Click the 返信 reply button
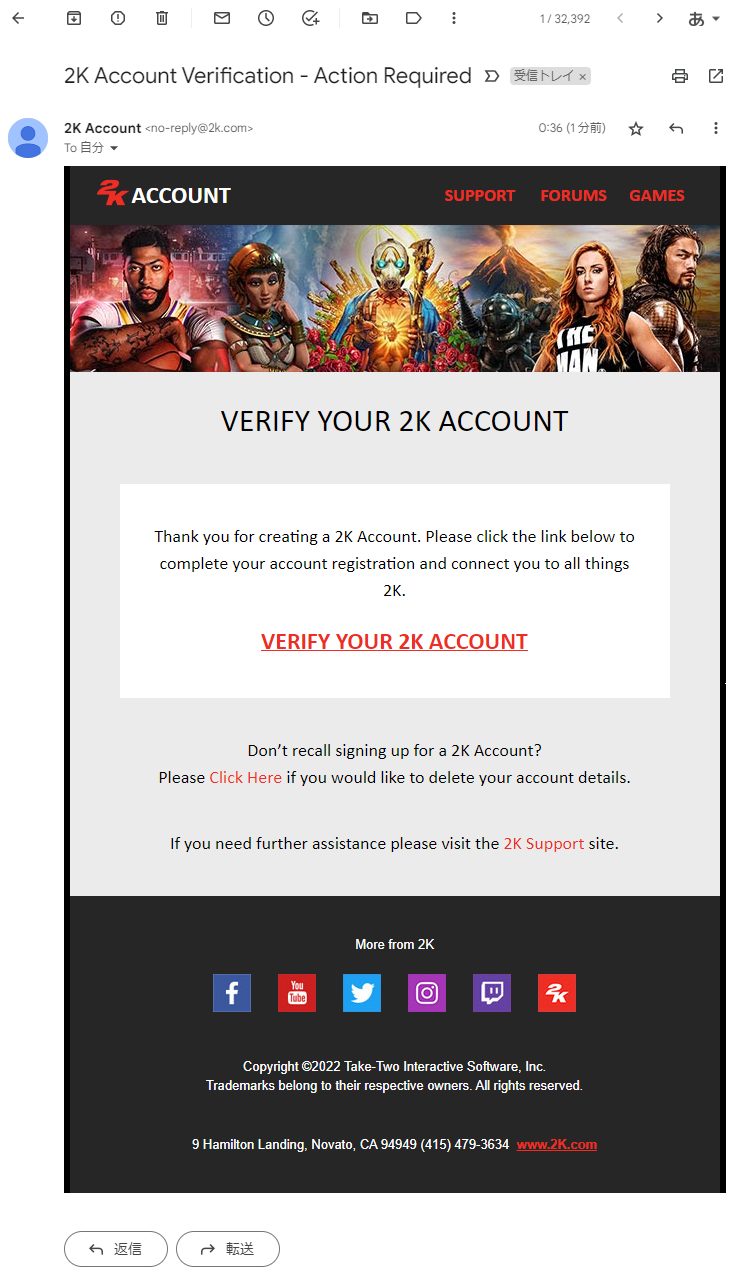Screen dimensions: 747x1280 pyautogui.click(x=116, y=1249)
